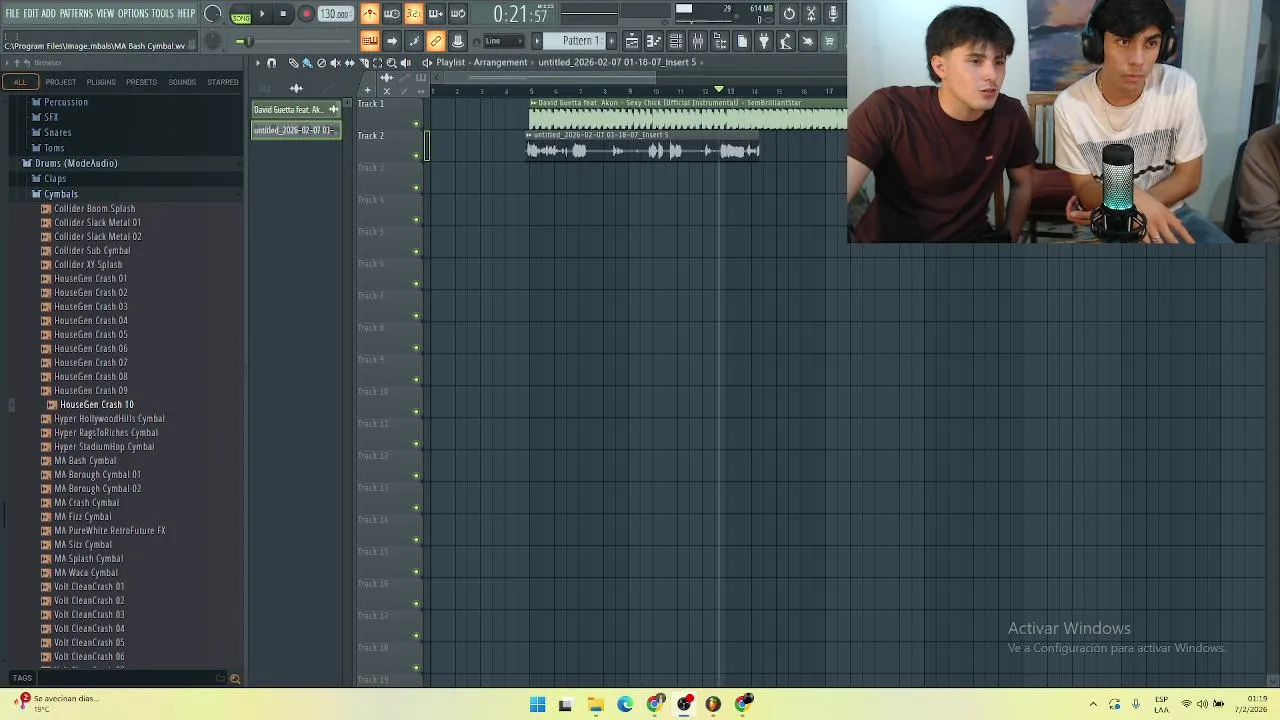Toggle the metronome icon
The width and height of the screenshot is (1280, 720).
[370, 14]
